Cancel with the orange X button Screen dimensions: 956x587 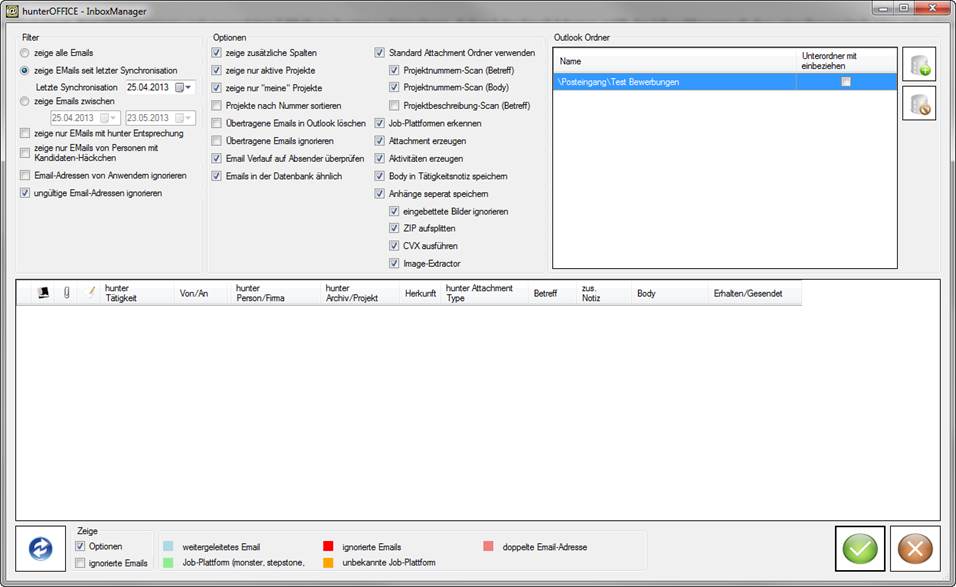point(915,549)
